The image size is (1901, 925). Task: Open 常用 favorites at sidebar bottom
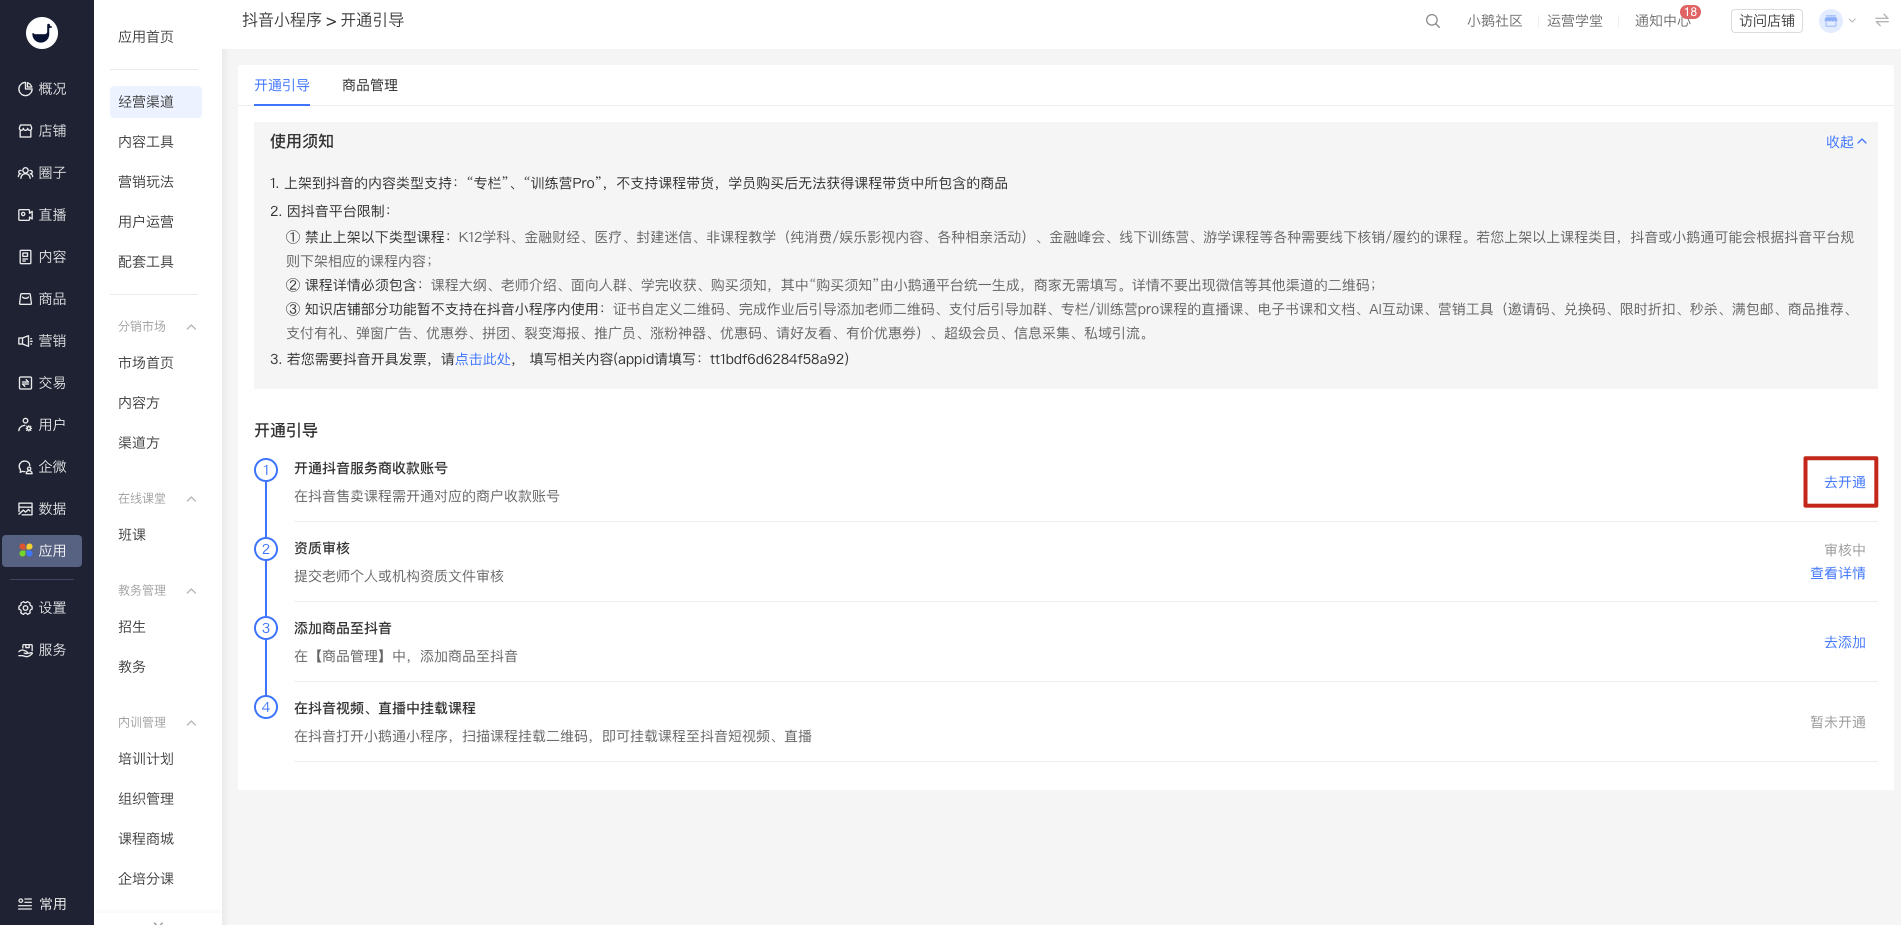click(42, 904)
